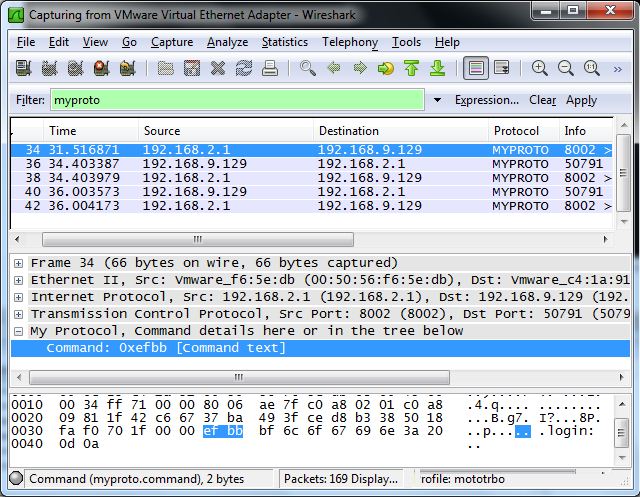Restart the running capture icon

(x=128, y=68)
